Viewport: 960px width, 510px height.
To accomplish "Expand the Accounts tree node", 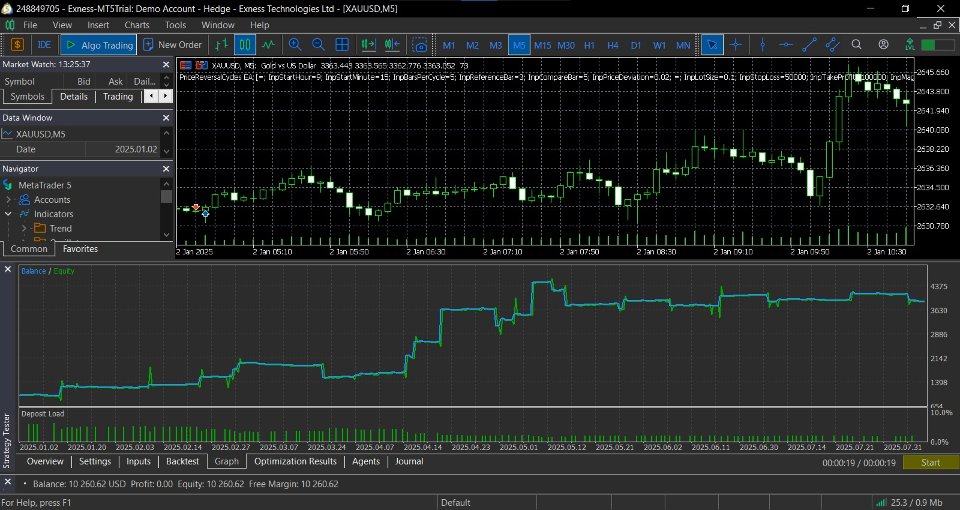I will pos(9,200).
